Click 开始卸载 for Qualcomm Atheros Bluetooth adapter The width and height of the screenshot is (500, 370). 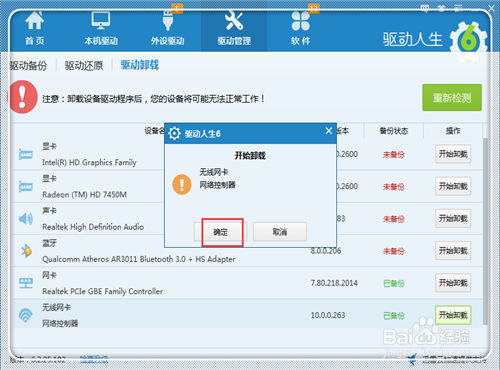pos(453,250)
